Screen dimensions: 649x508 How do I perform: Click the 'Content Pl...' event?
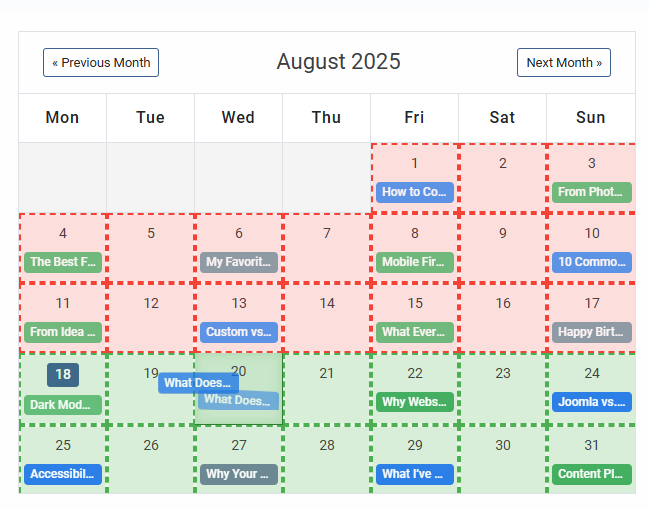(591, 474)
